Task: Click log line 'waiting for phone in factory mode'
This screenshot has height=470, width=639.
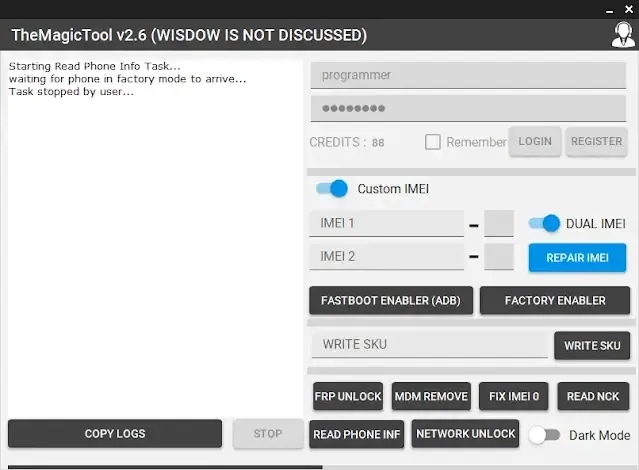Action: 128,79
